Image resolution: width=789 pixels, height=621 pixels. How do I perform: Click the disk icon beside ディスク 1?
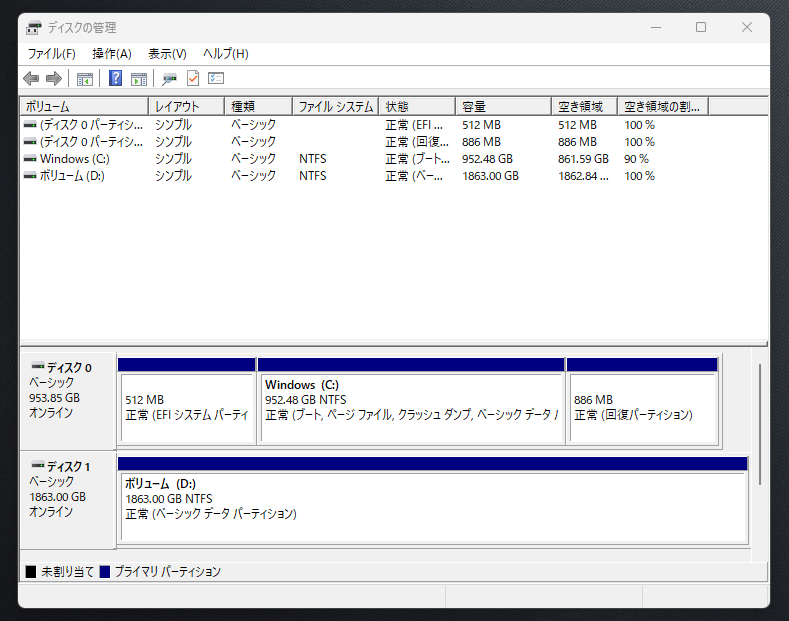point(38,465)
